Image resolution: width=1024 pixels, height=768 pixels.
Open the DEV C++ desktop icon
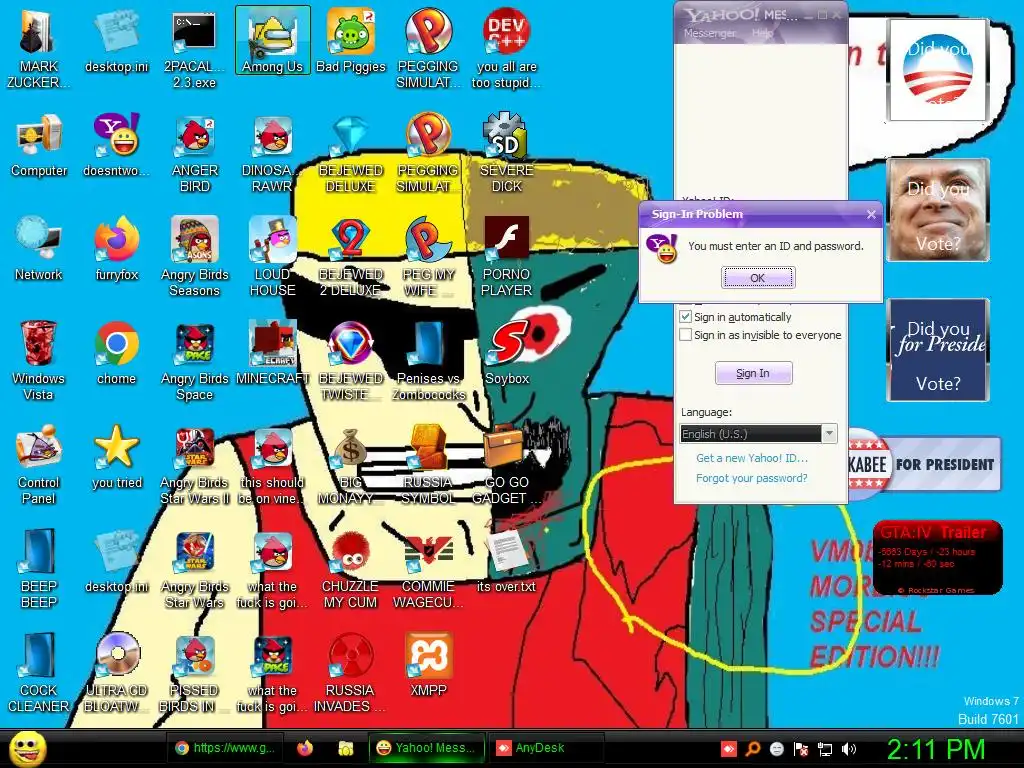(506, 47)
